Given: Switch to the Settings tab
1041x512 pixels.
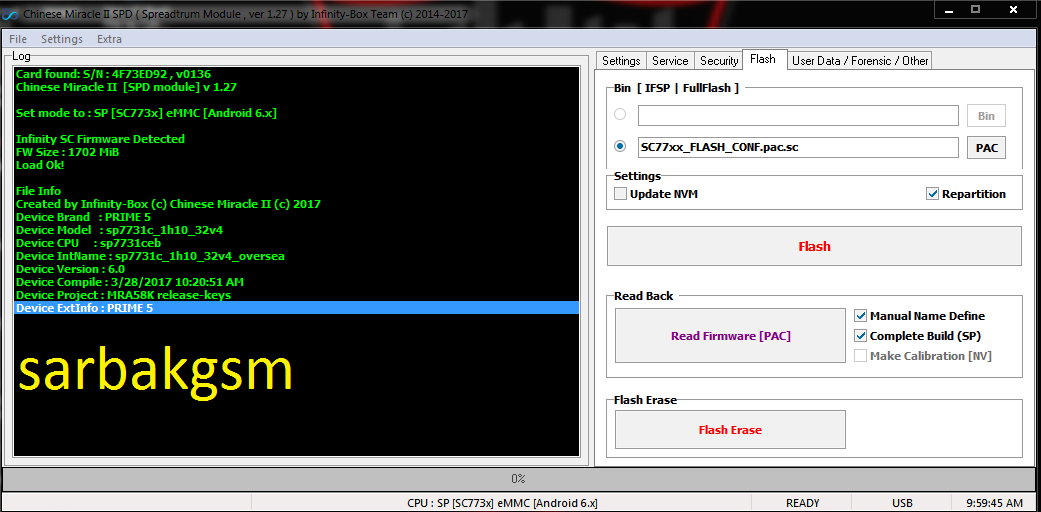Looking at the screenshot, I should click(x=621, y=60).
